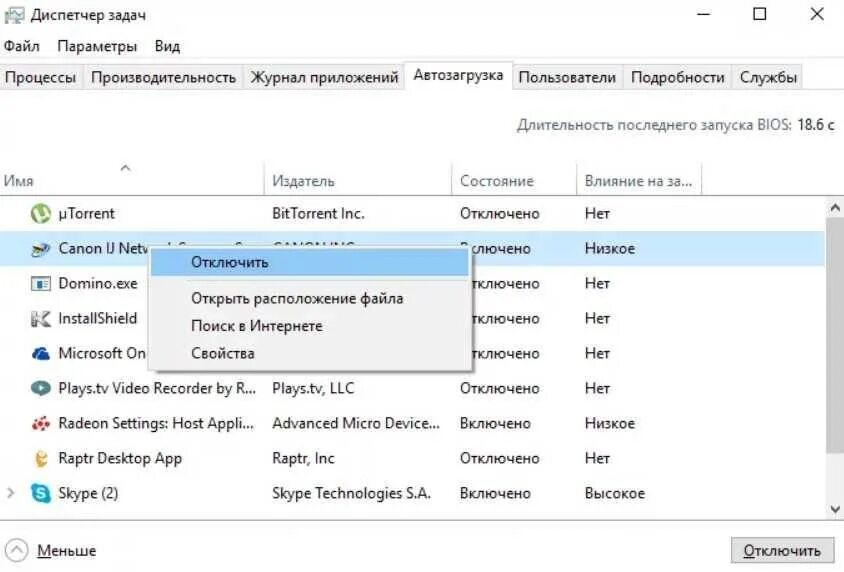Switch to the Производительность tab

click(x=163, y=77)
